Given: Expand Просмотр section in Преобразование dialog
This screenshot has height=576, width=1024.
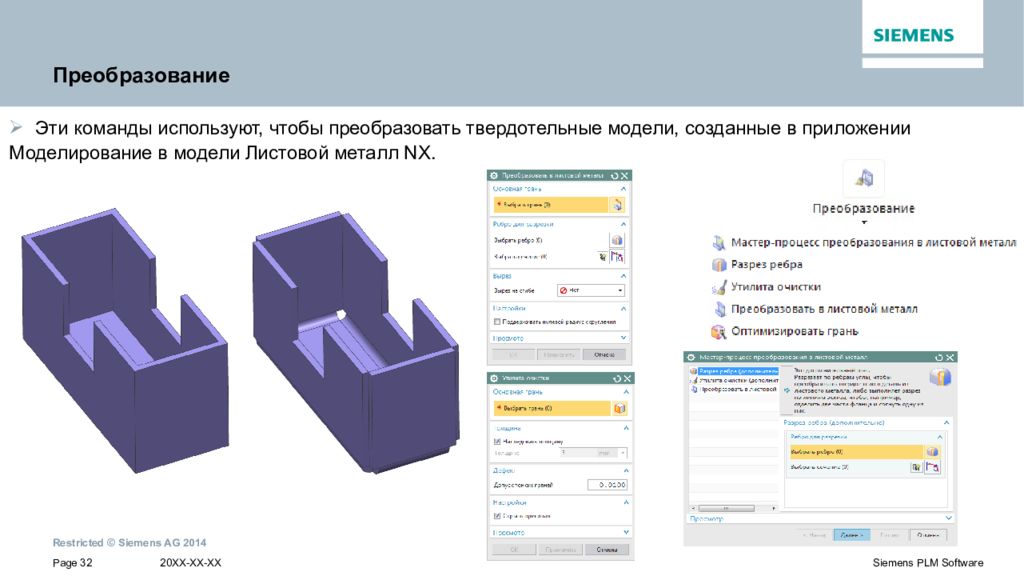Looking at the screenshot, I should tap(559, 338).
